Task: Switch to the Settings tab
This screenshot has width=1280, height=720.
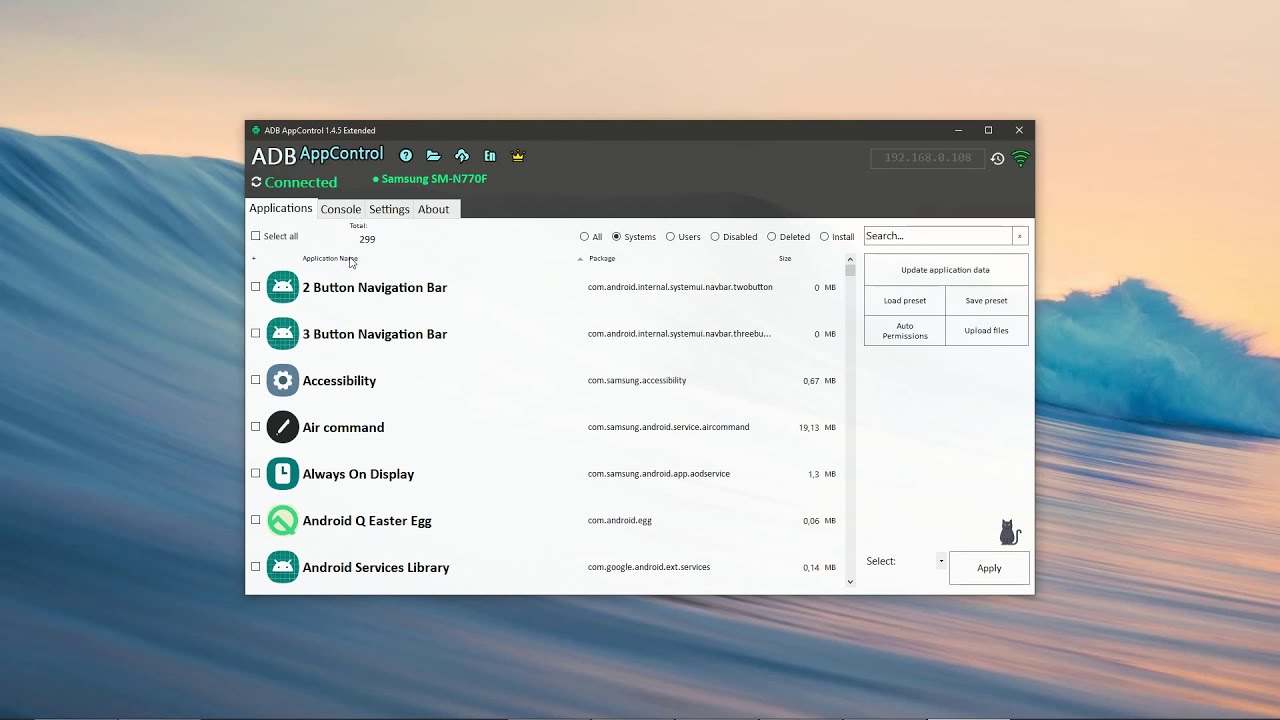Action: tap(389, 209)
